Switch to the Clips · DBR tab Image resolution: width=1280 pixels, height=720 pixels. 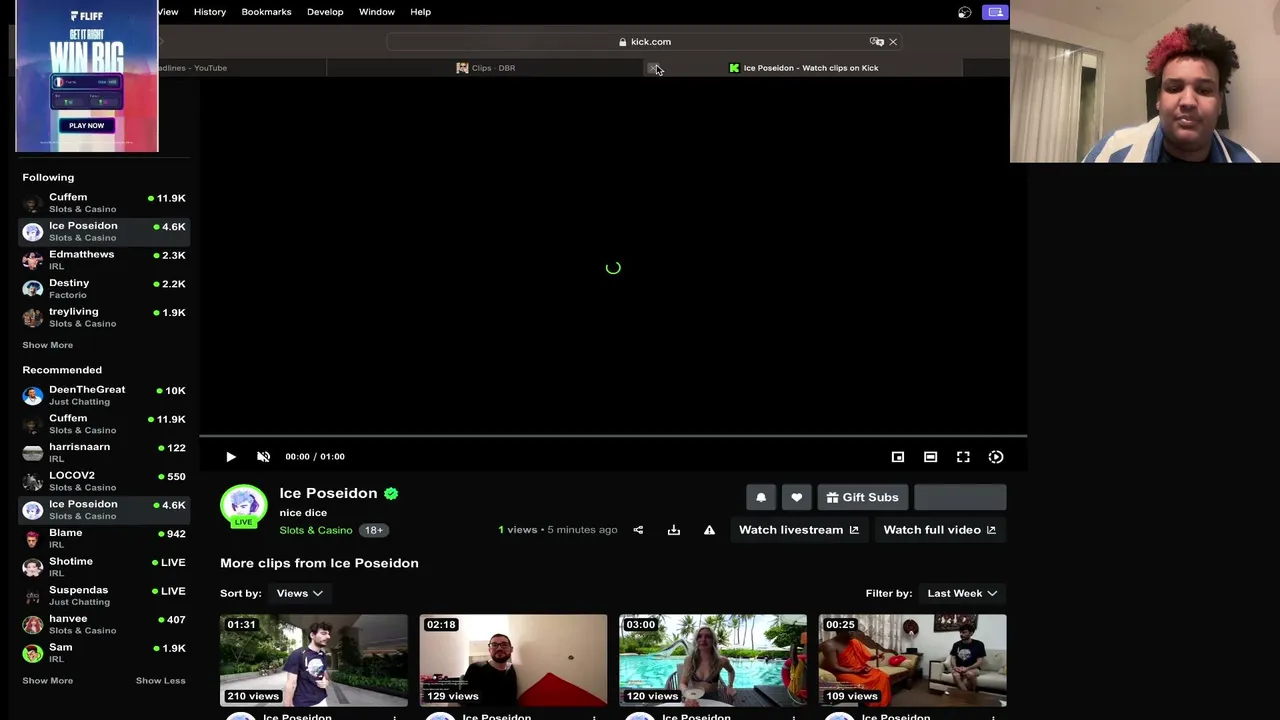click(486, 68)
